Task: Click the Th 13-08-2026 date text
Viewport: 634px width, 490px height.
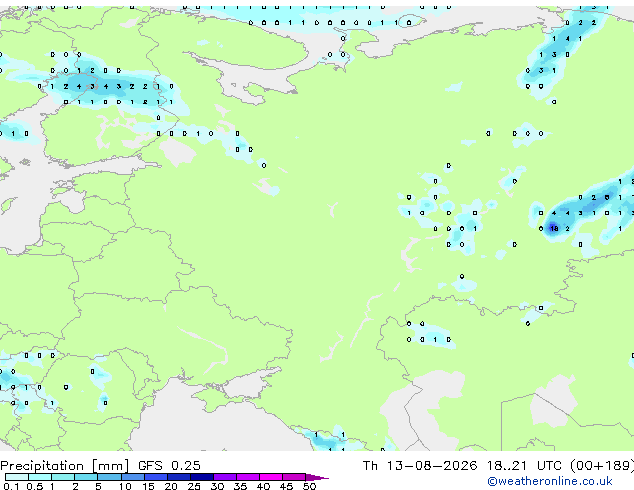Action: (x=420, y=466)
